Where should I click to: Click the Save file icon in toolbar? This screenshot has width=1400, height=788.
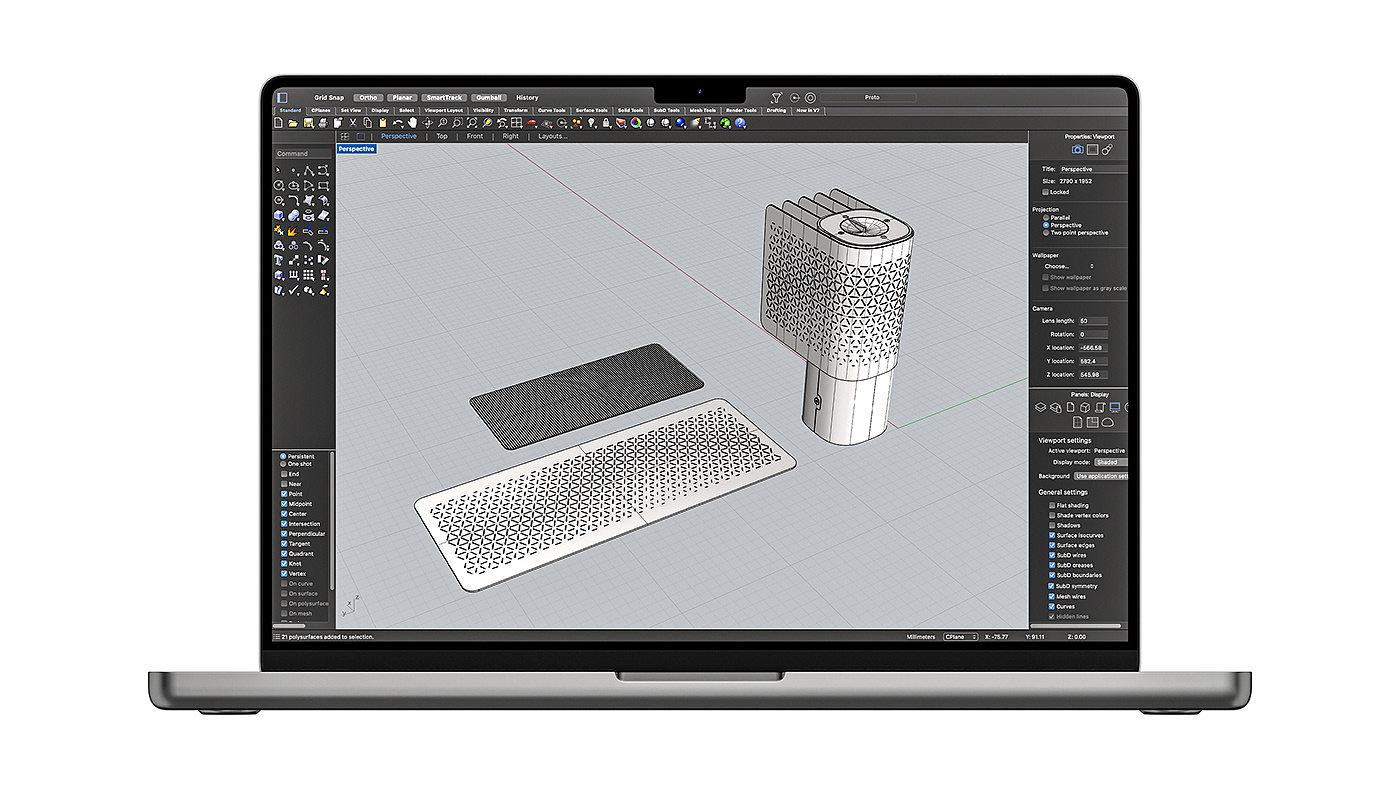[308, 122]
